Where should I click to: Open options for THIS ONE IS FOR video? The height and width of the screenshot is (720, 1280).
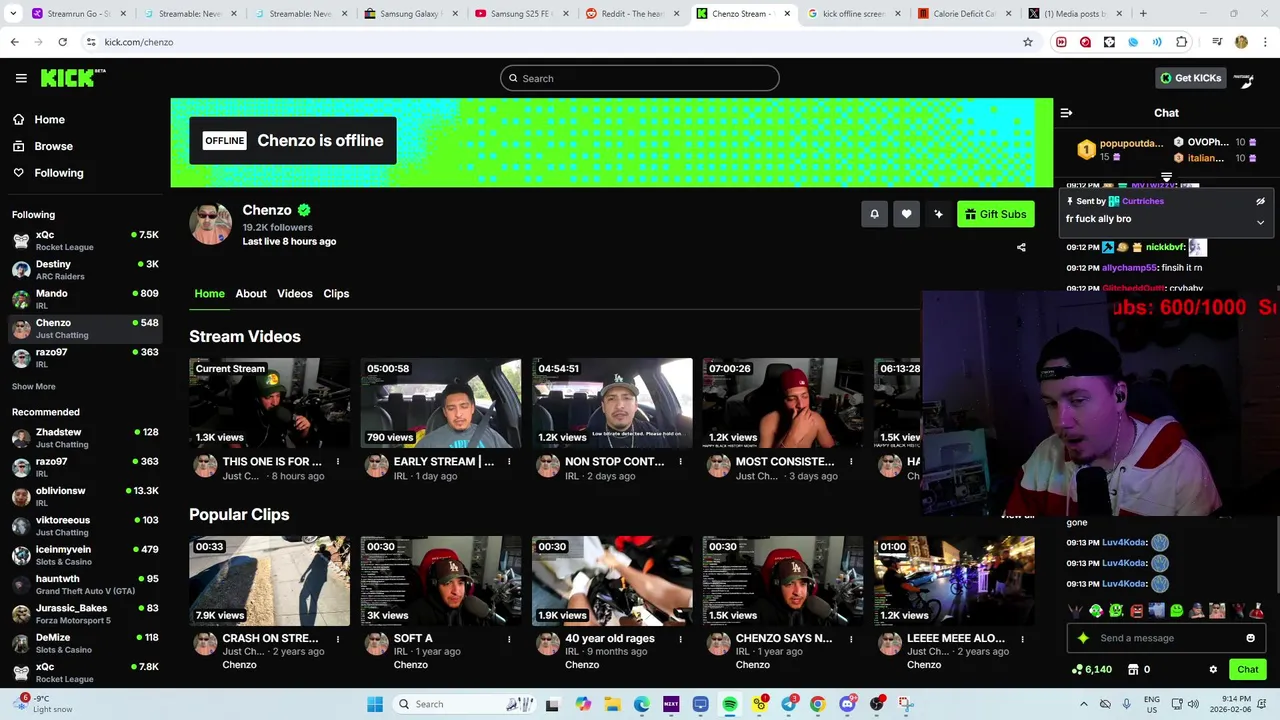[x=338, y=462]
